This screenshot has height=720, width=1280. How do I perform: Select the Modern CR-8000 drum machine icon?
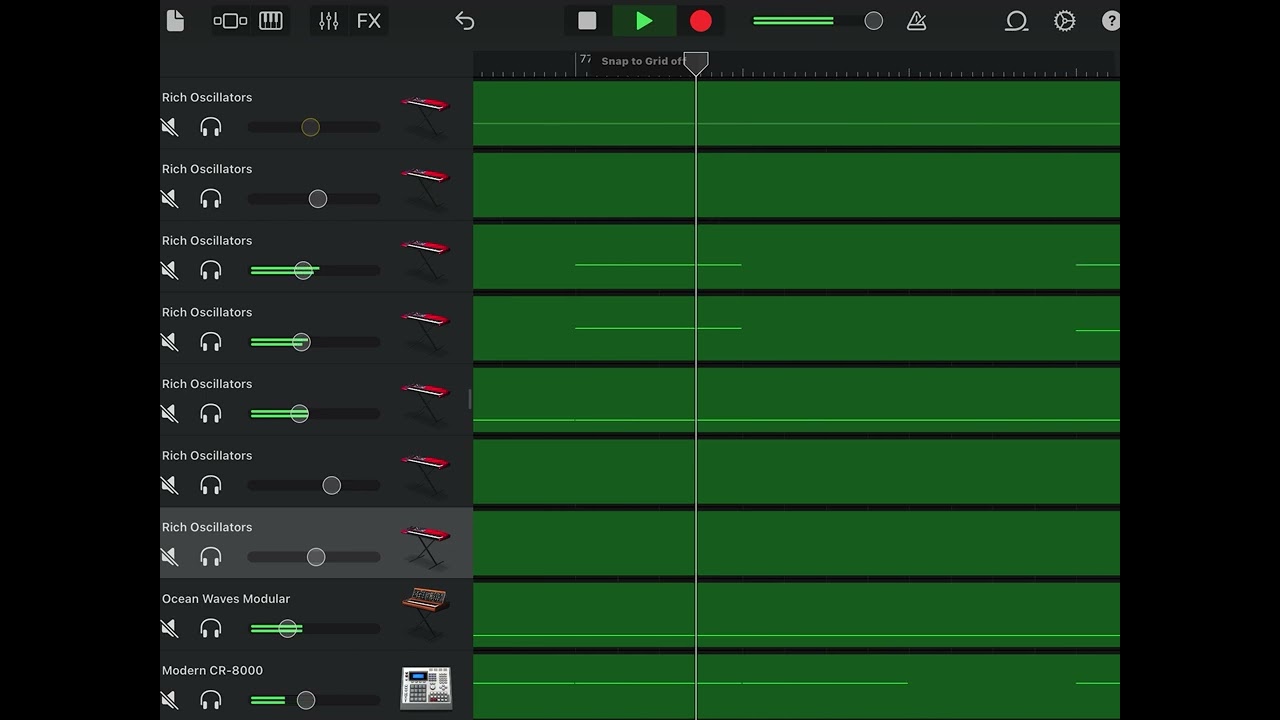(x=426, y=688)
